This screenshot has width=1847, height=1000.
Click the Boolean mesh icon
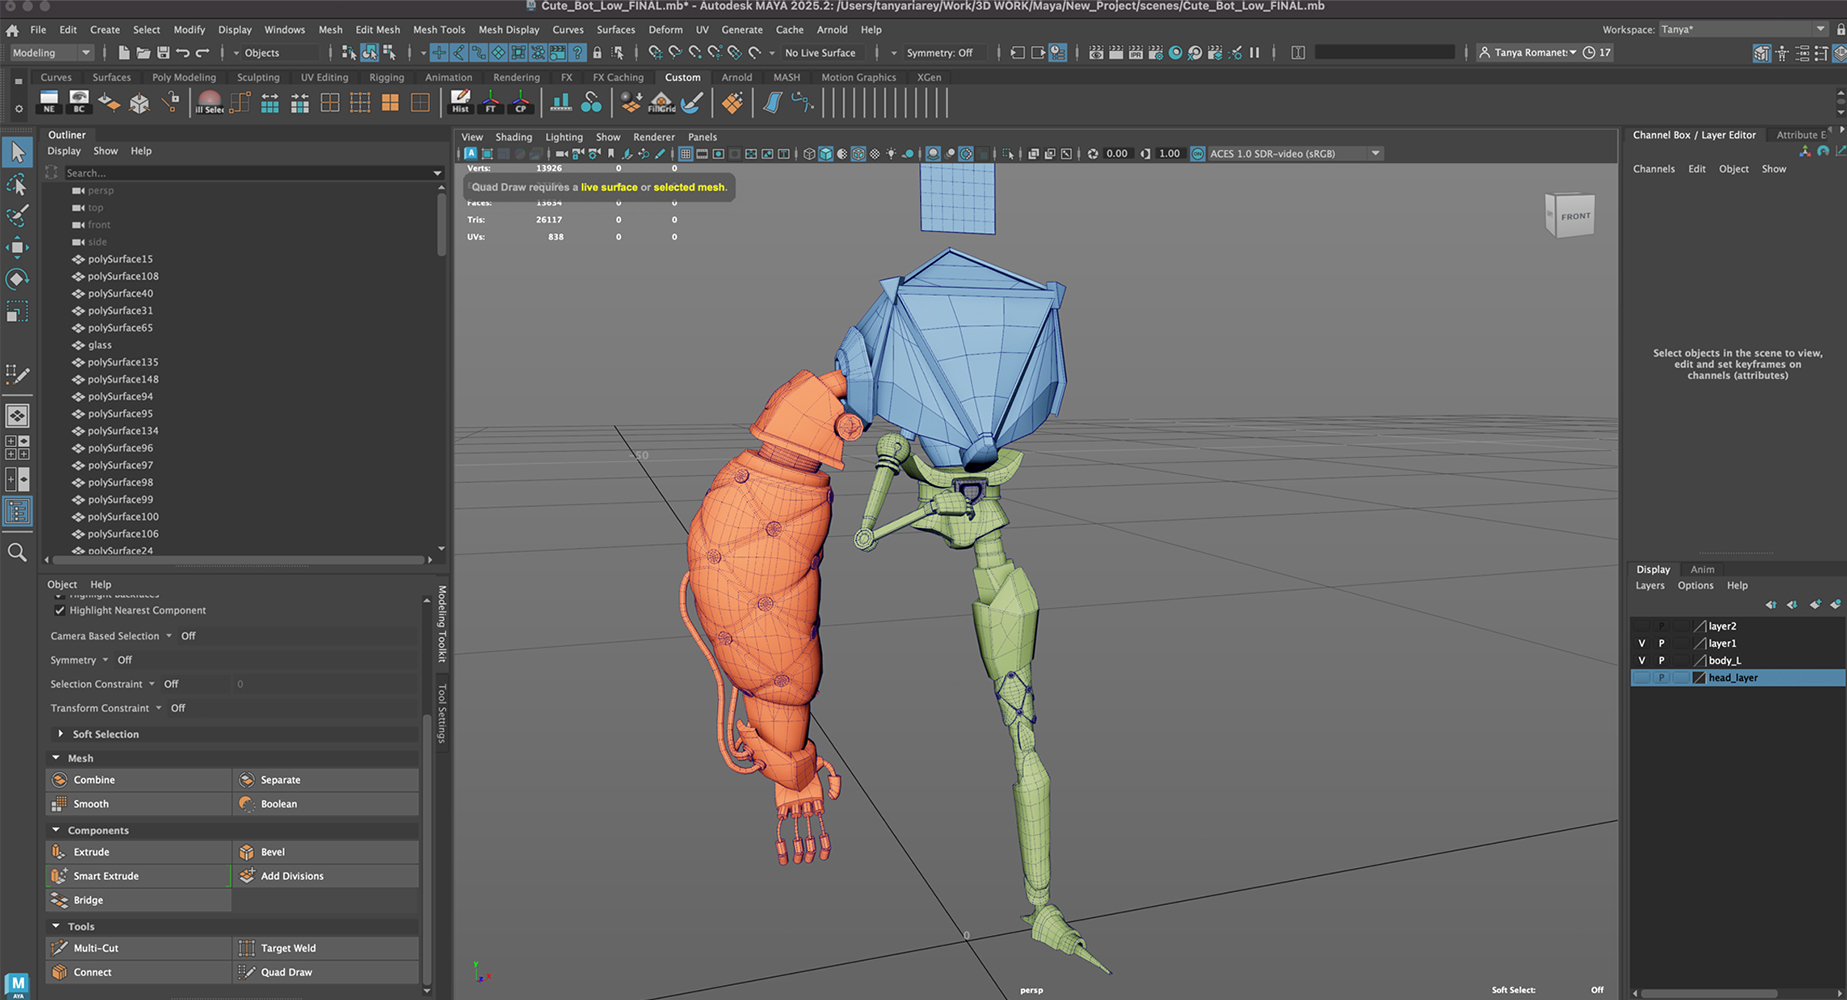247,804
